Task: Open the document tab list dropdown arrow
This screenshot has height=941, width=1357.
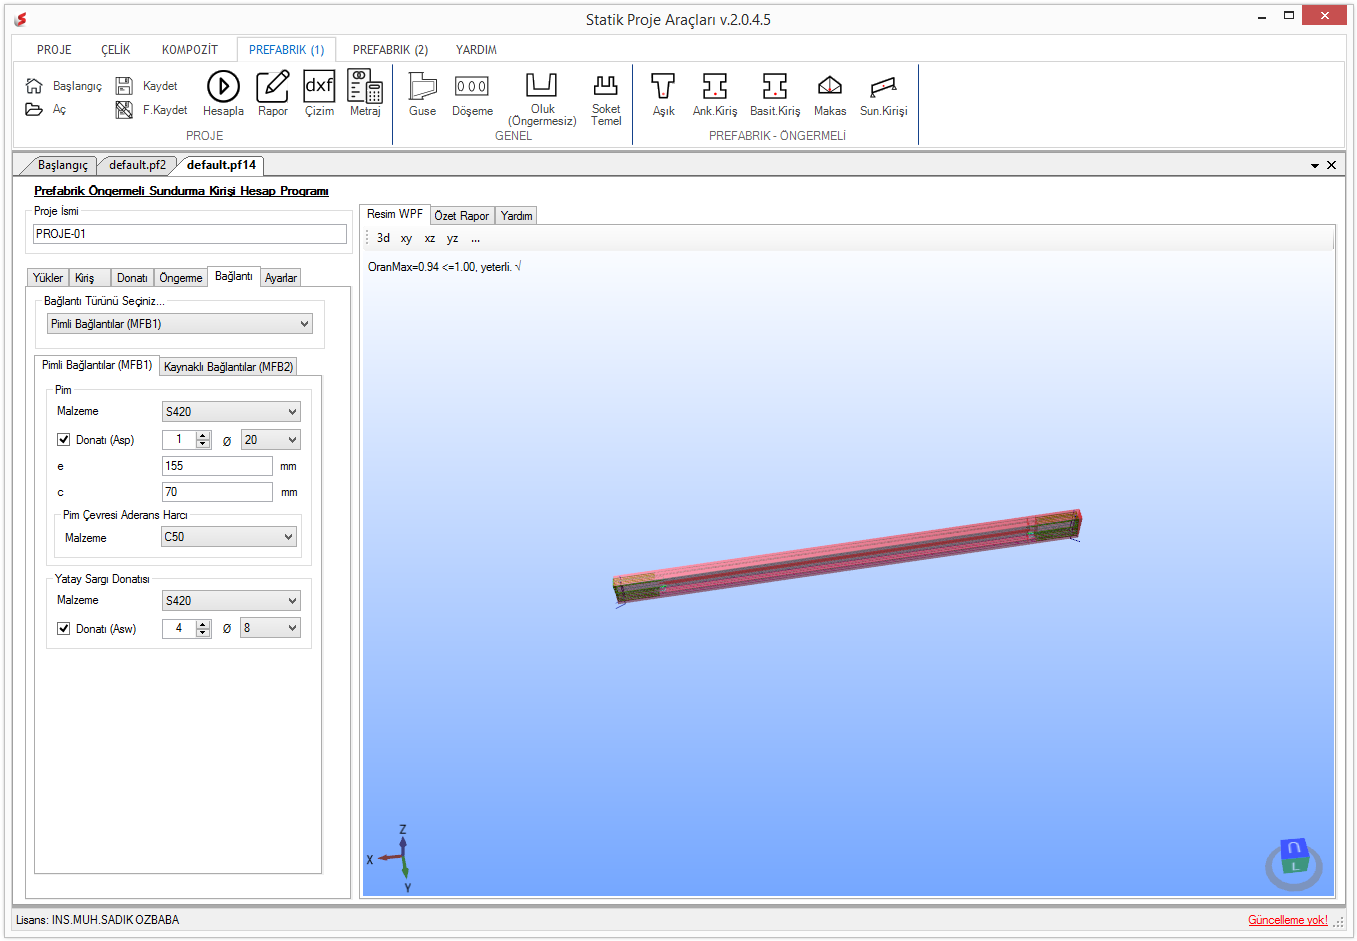Action: [x=1315, y=166]
